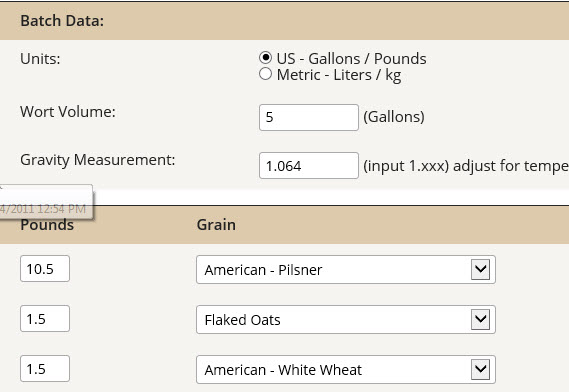Click the chevron arrow on the Pilsner selector

[480, 269]
